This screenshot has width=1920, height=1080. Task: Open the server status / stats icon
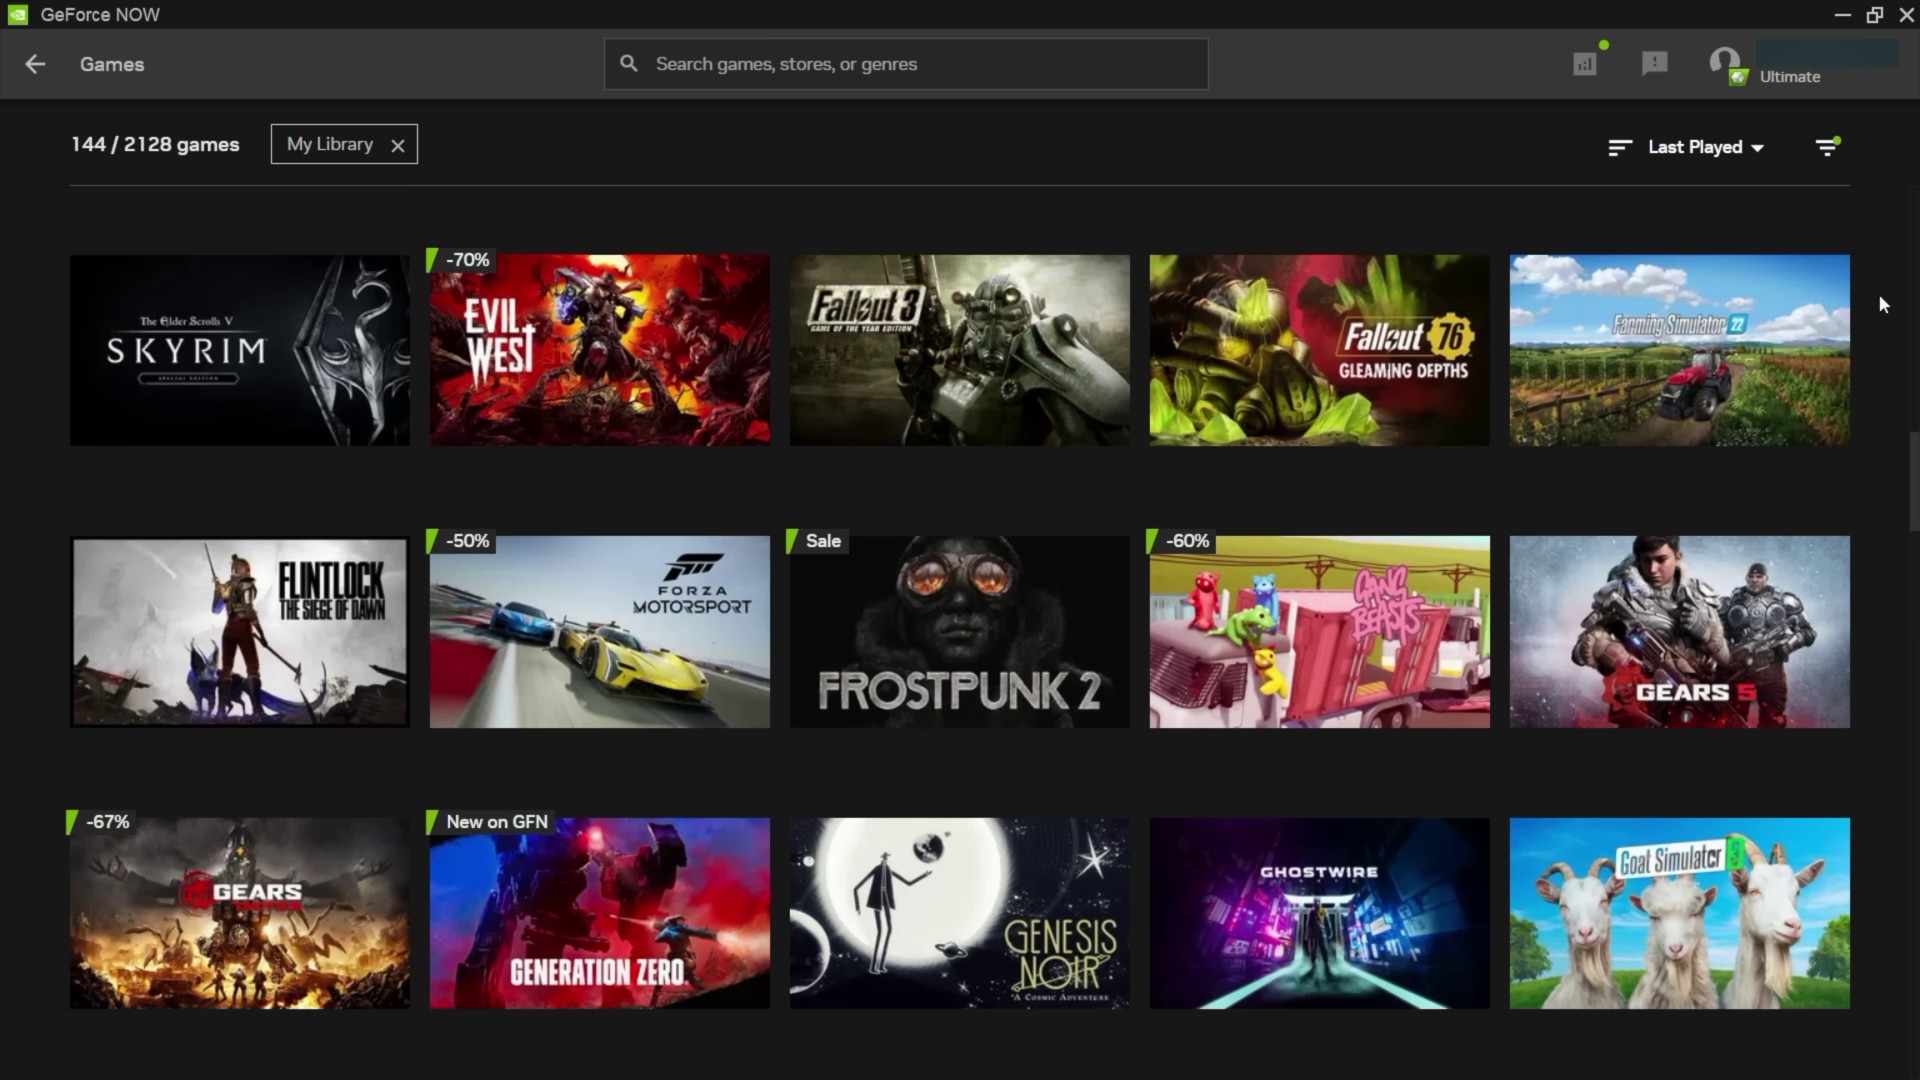pos(1584,62)
